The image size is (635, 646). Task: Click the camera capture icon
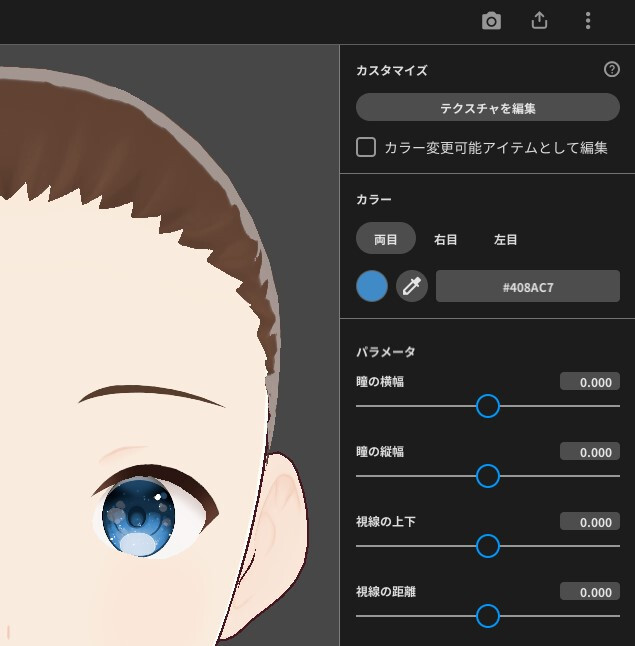(491, 21)
